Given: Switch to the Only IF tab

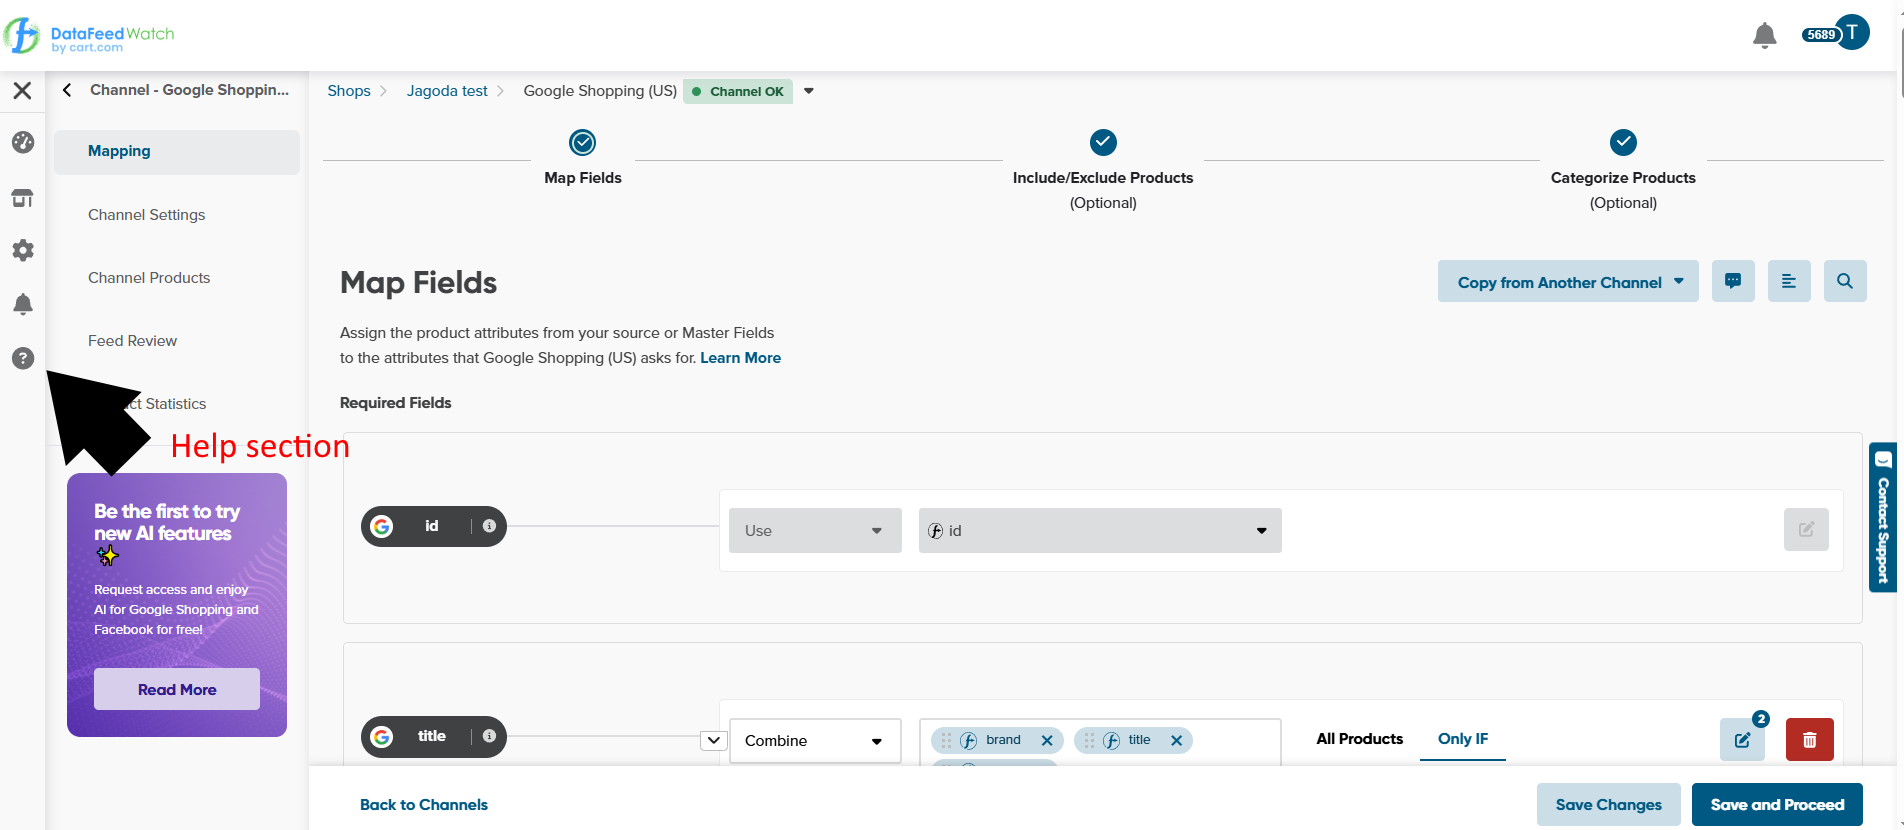Looking at the screenshot, I should click(1462, 739).
